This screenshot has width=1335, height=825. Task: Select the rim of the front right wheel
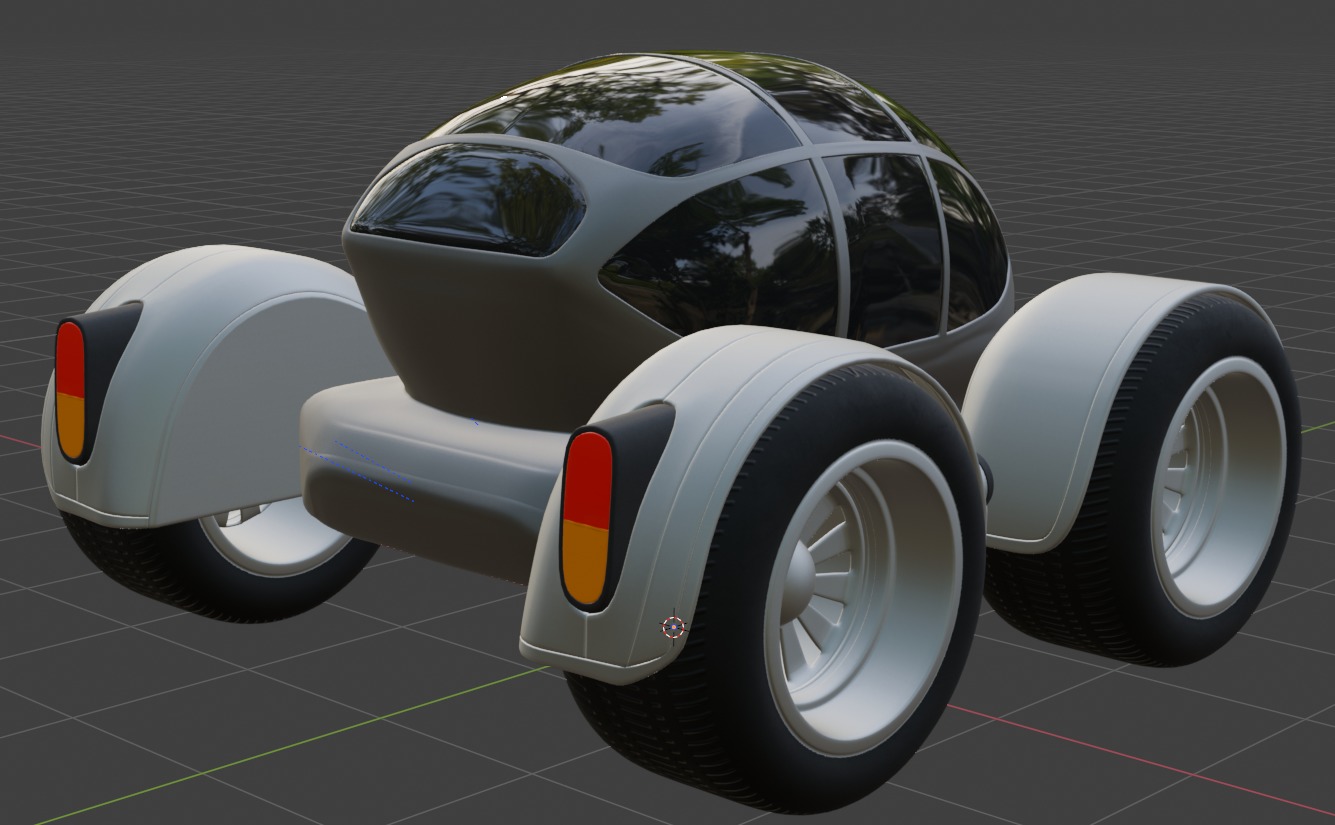pyautogui.click(x=1218, y=486)
